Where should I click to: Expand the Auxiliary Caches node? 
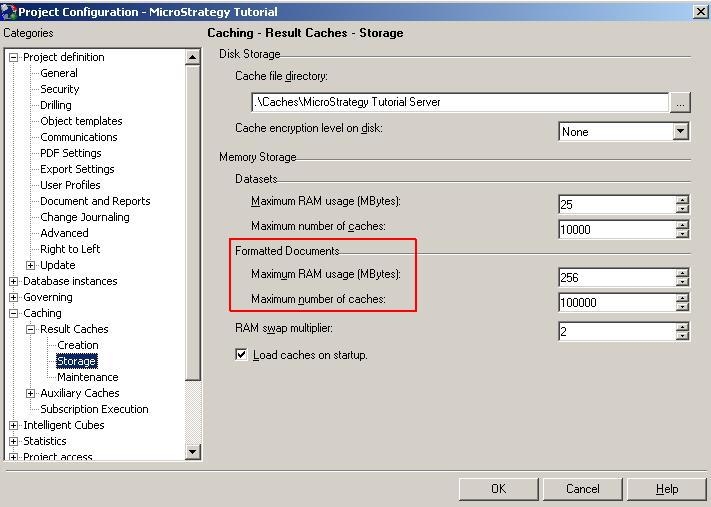pyautogui.click(x=31, y=393)
